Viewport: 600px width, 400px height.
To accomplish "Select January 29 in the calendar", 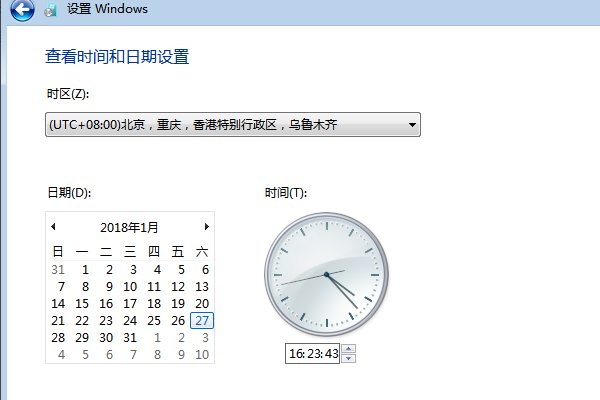I will [82, 338].
